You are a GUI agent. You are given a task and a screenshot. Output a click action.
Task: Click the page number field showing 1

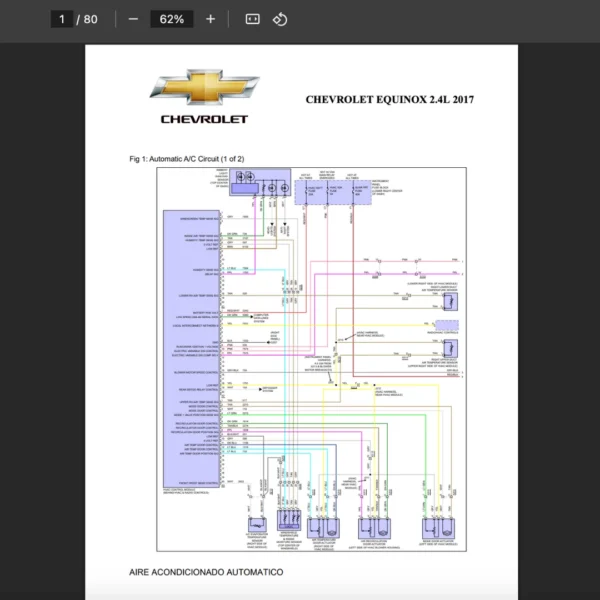pyautogui.click(x=62, y=19)
